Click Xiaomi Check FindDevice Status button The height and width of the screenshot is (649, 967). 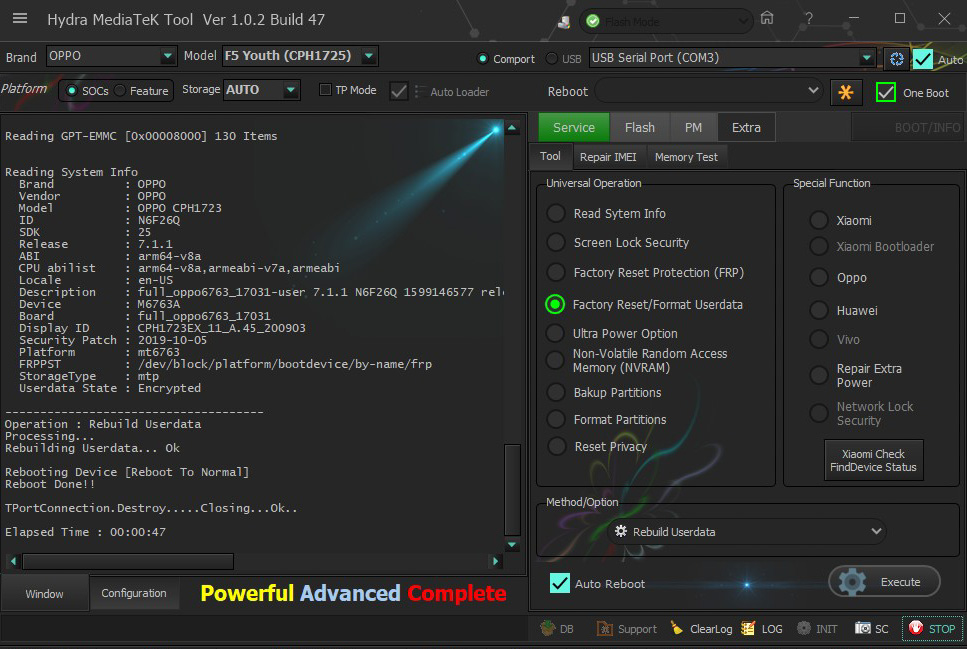(873, 461)
